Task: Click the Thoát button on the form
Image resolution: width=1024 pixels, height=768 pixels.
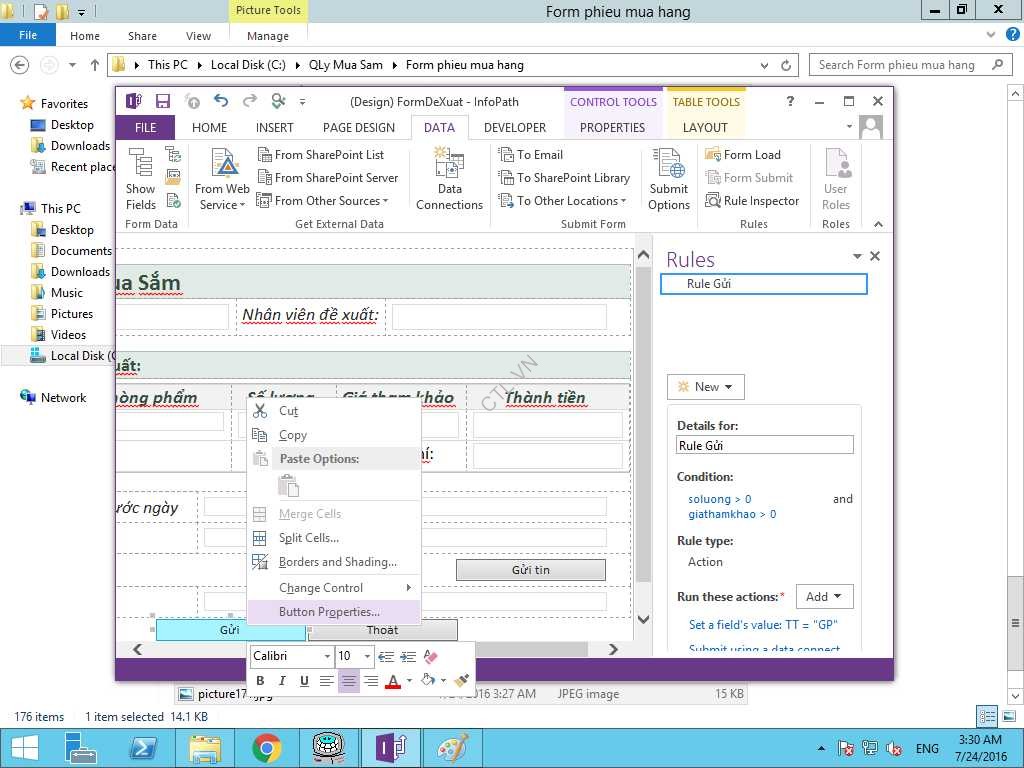Action: 382,630
